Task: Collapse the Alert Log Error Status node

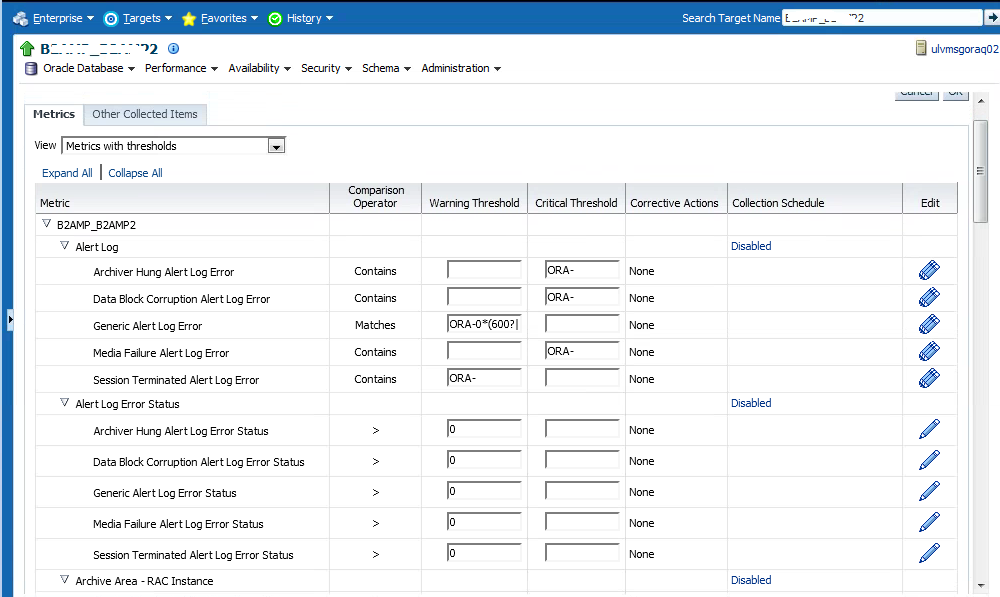Action: [64, 403]
